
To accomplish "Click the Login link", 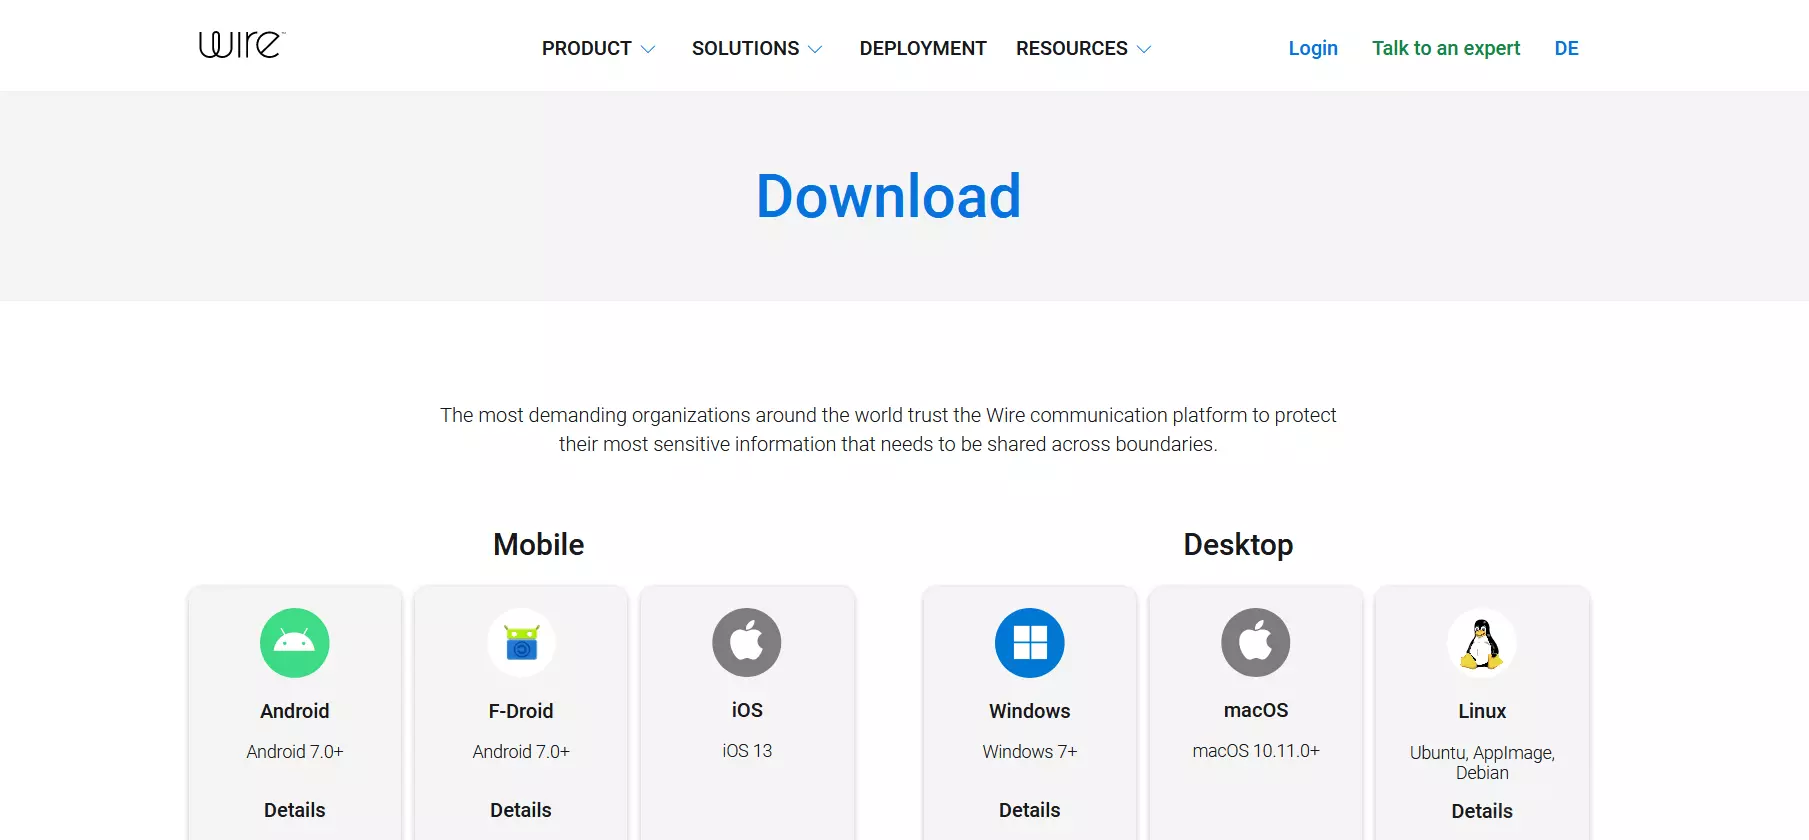I will pos(1313,48).
